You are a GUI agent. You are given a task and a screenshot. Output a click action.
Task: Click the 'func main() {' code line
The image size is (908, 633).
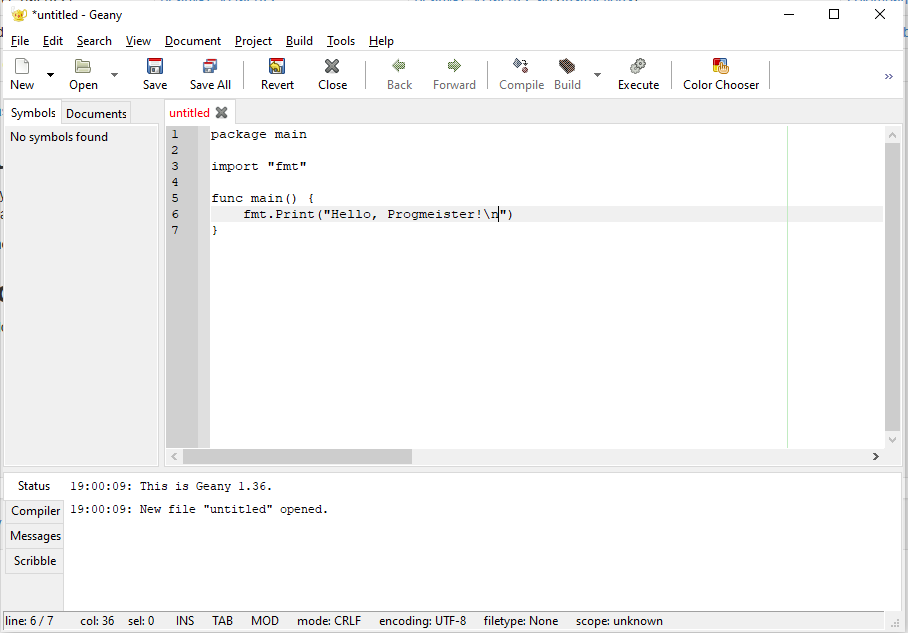click(x=262, y=198)
